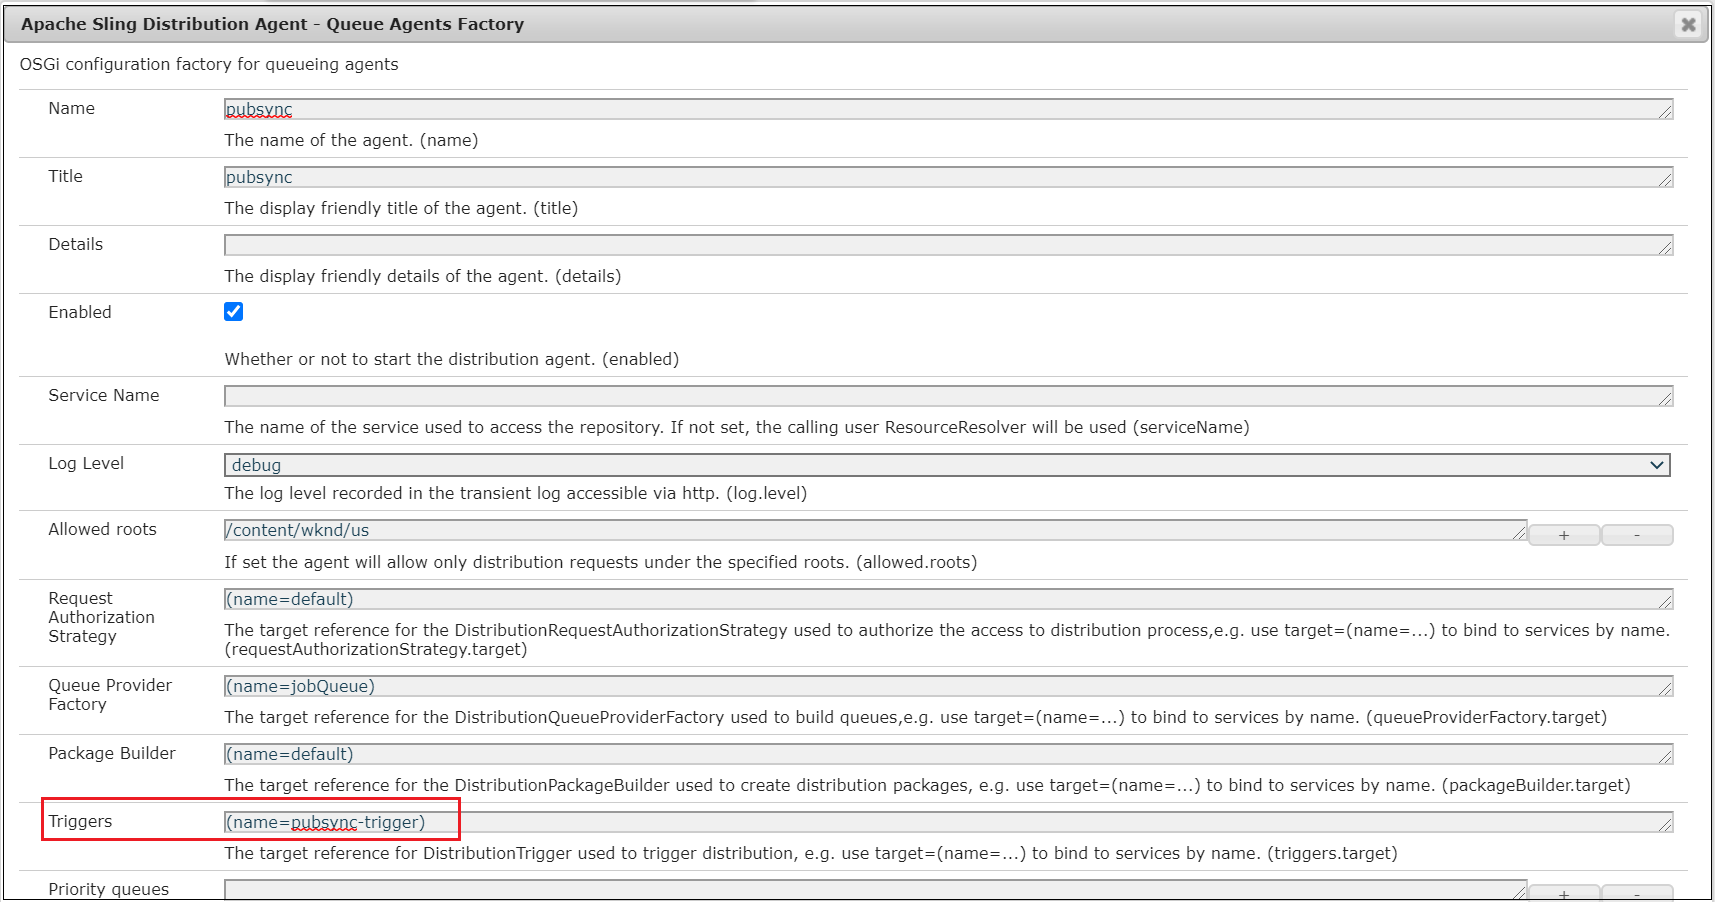The width and height of the screenshot is (1715, 902).
Task: Click the Service Name label
Action: click(104, 395)
